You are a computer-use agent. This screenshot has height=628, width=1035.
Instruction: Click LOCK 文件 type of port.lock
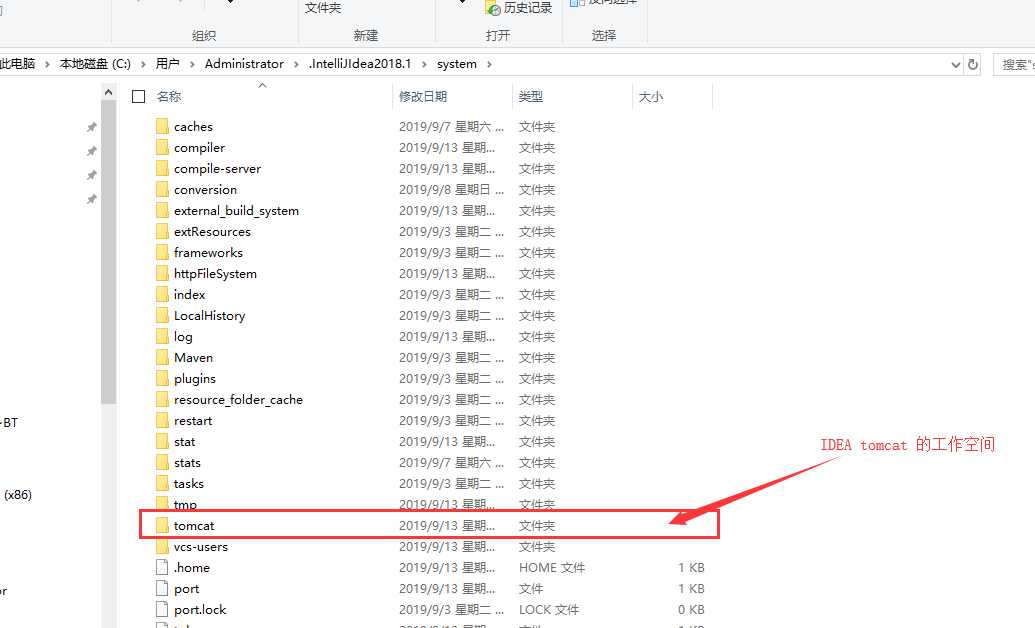pos(549,610)
